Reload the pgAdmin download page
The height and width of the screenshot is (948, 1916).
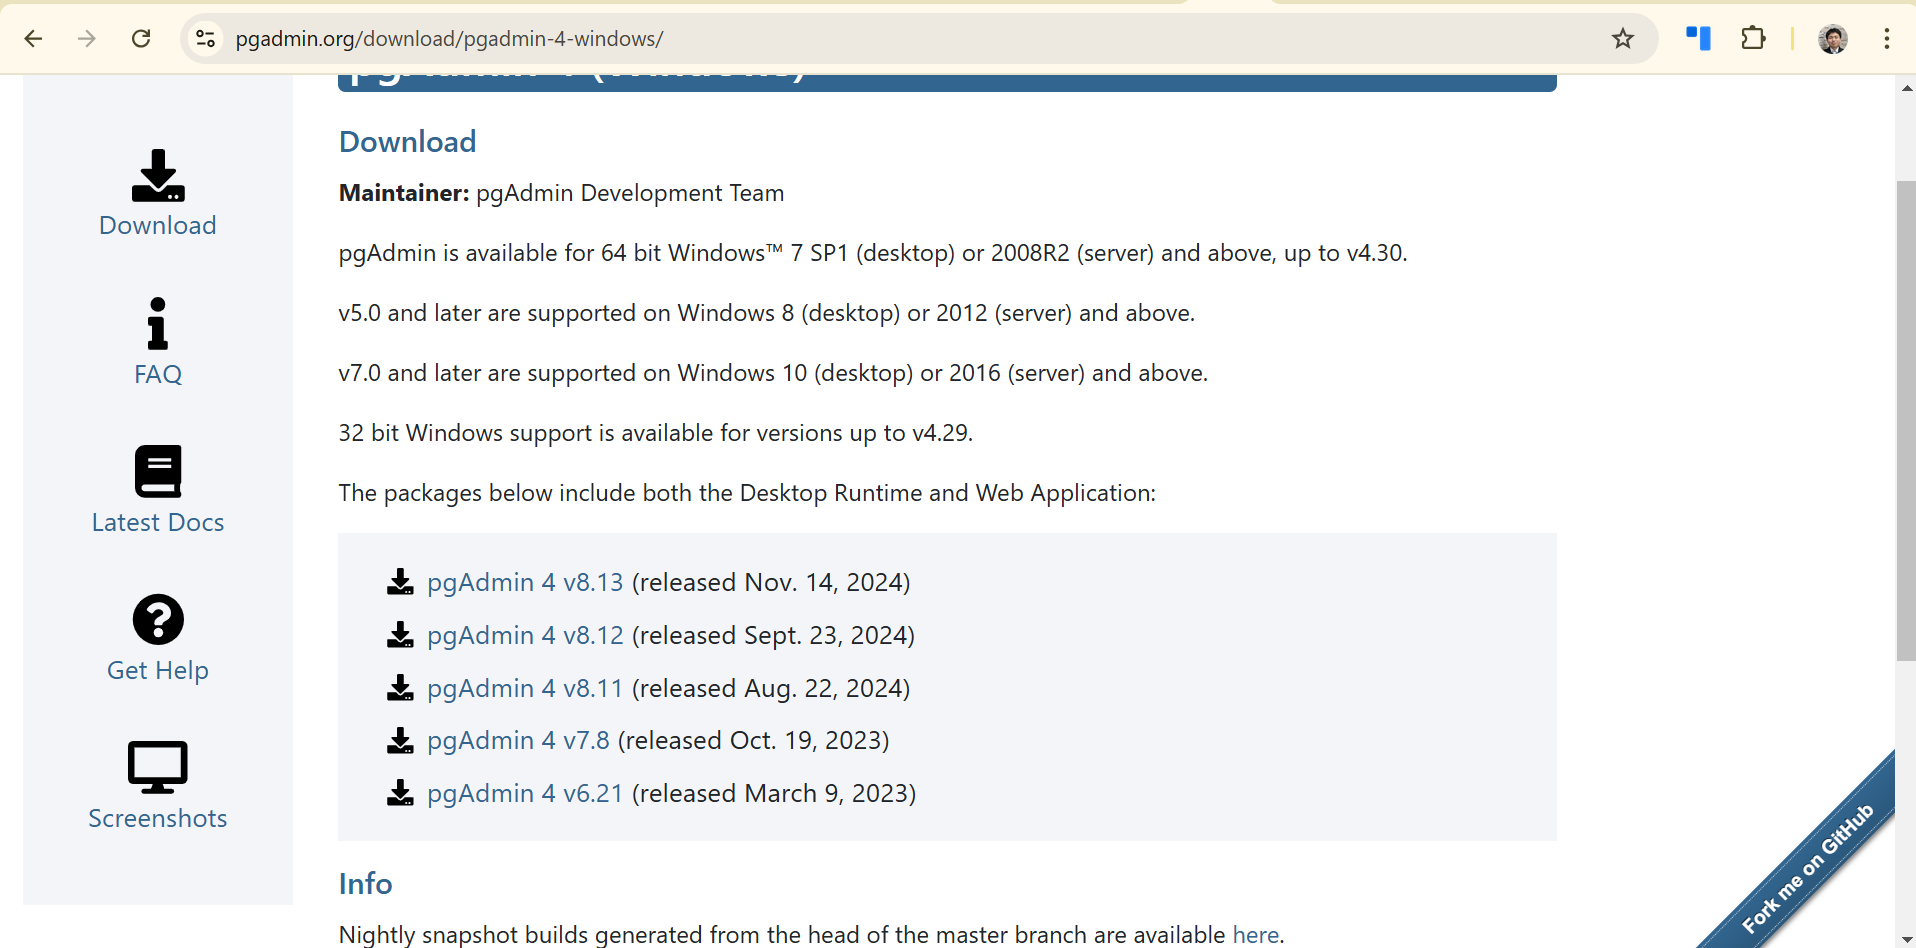(x=141, y=39)
